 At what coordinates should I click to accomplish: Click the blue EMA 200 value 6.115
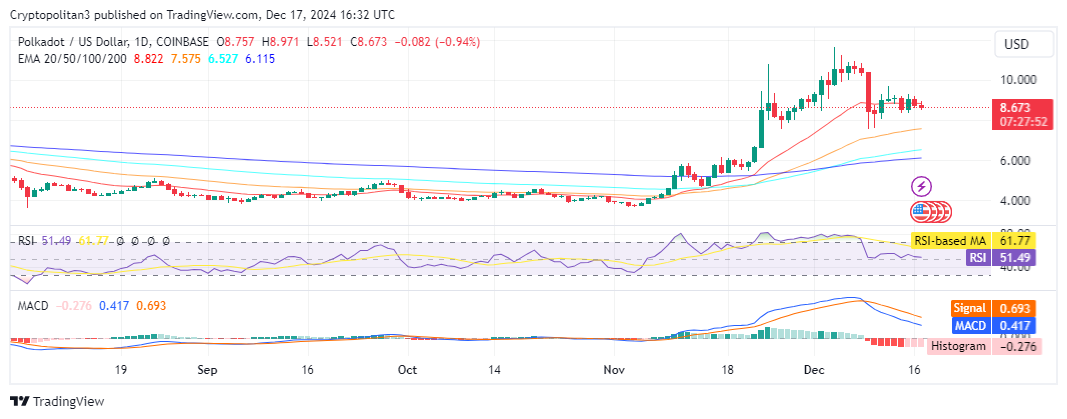click(x=260, y=58)
